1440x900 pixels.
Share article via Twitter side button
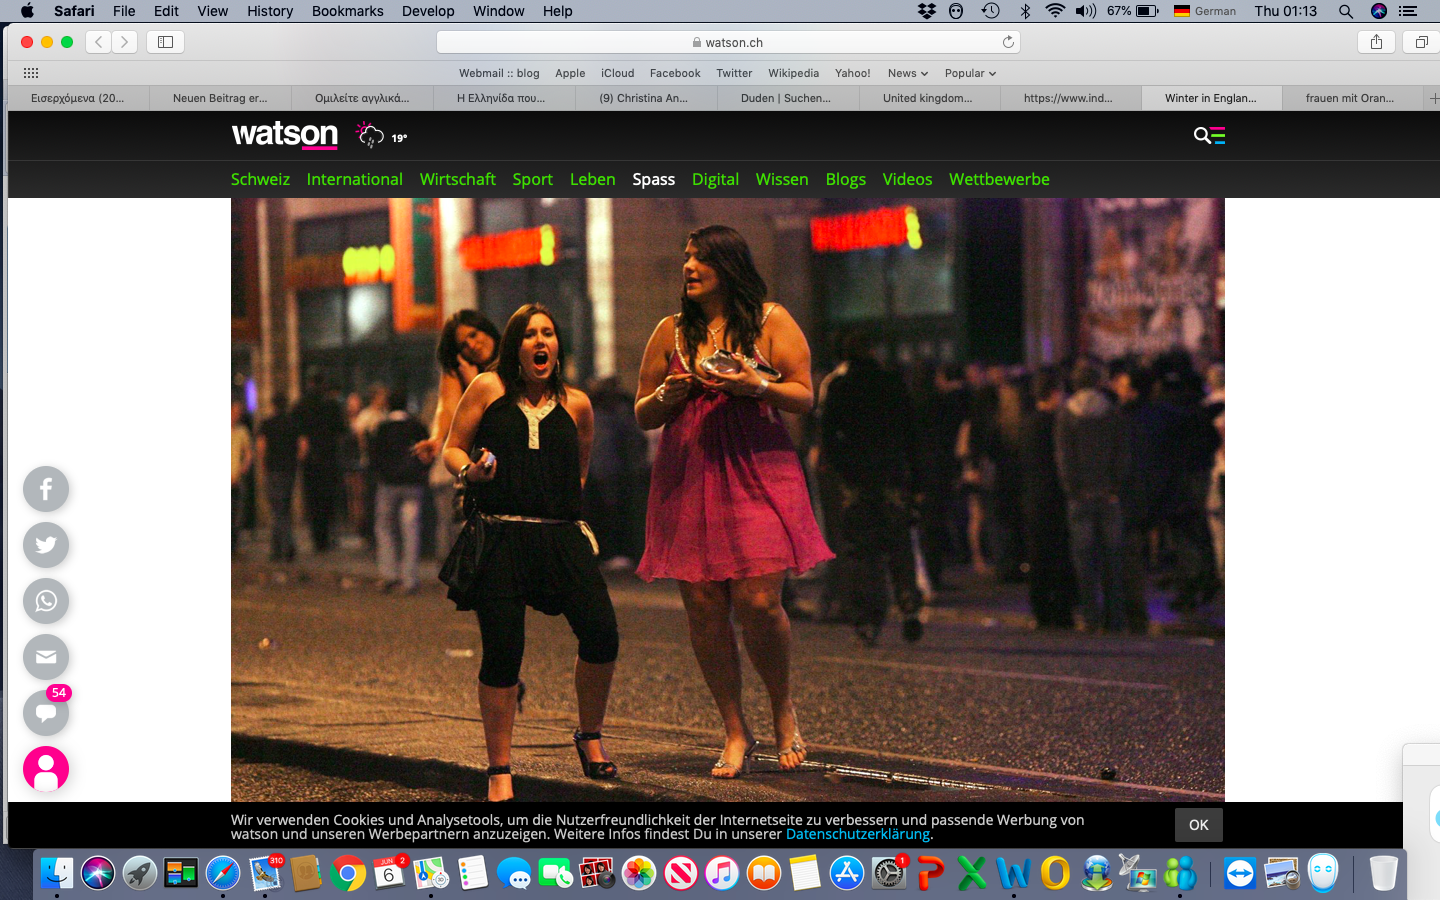pos(46,545)
